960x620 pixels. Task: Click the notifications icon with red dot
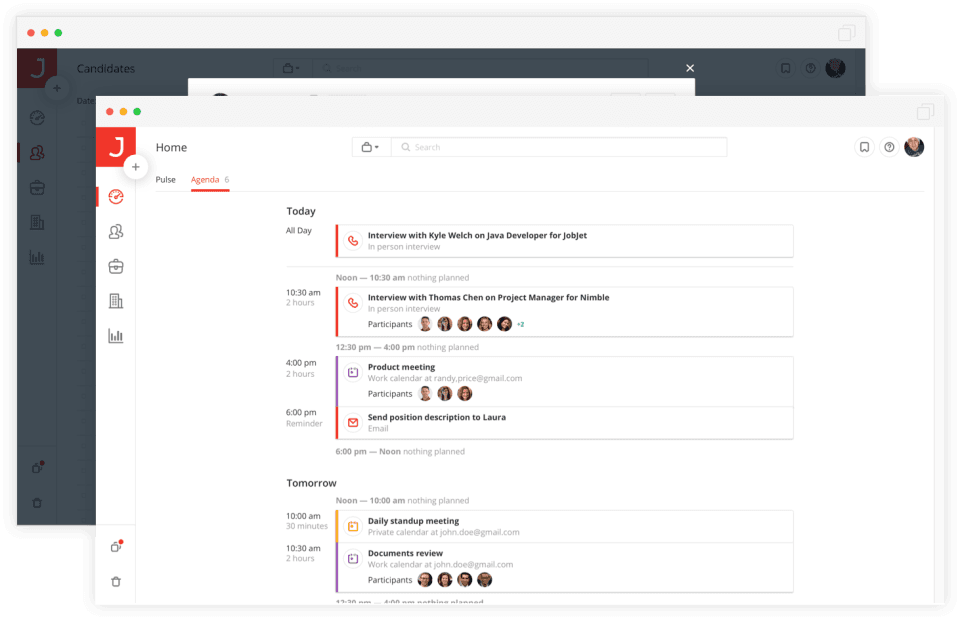[116, 546]
